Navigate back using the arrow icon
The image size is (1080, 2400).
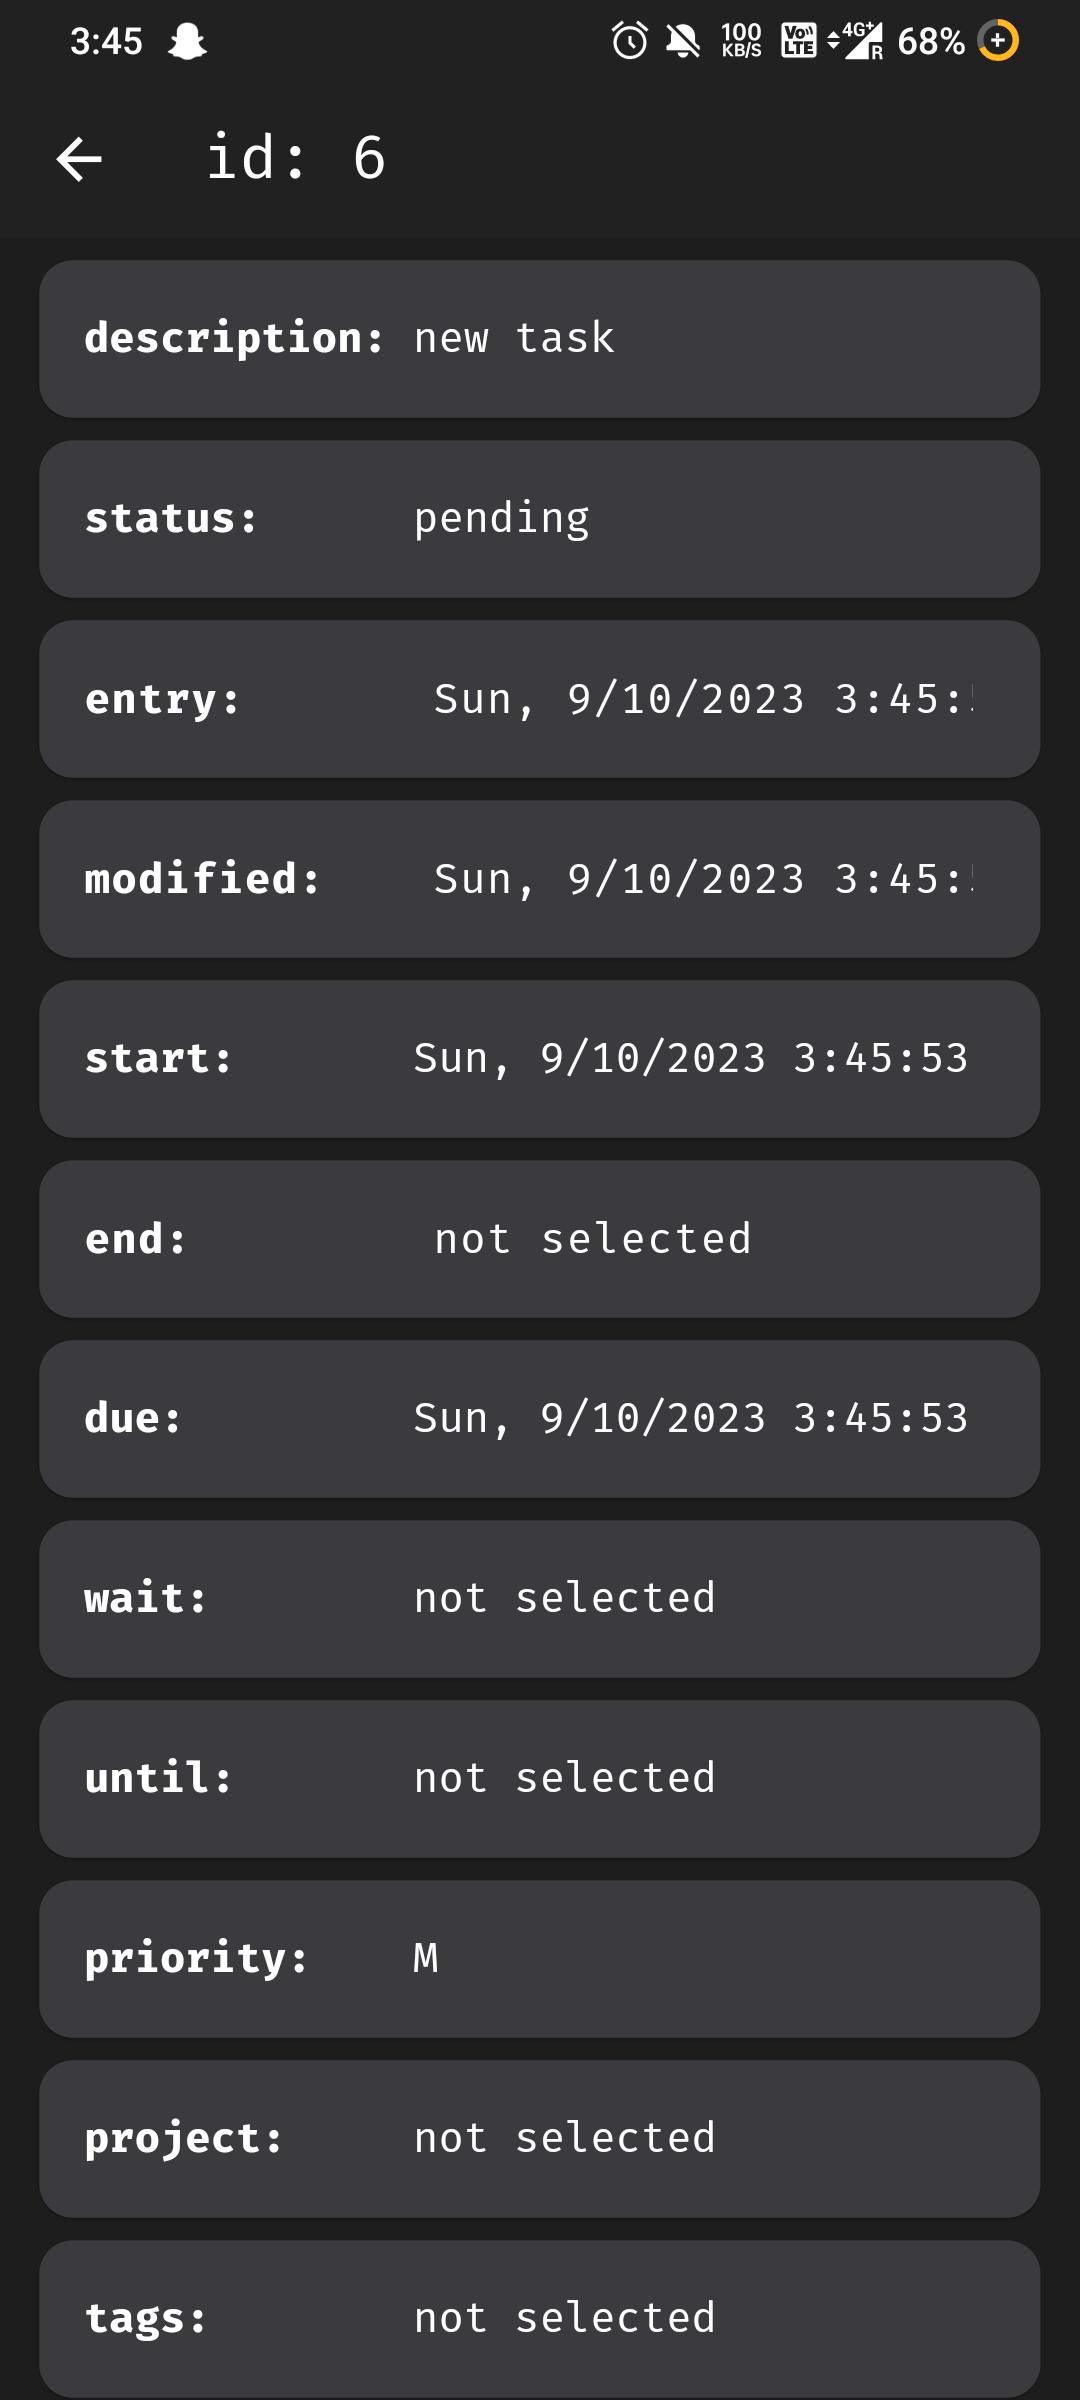[x=78, y=158]
